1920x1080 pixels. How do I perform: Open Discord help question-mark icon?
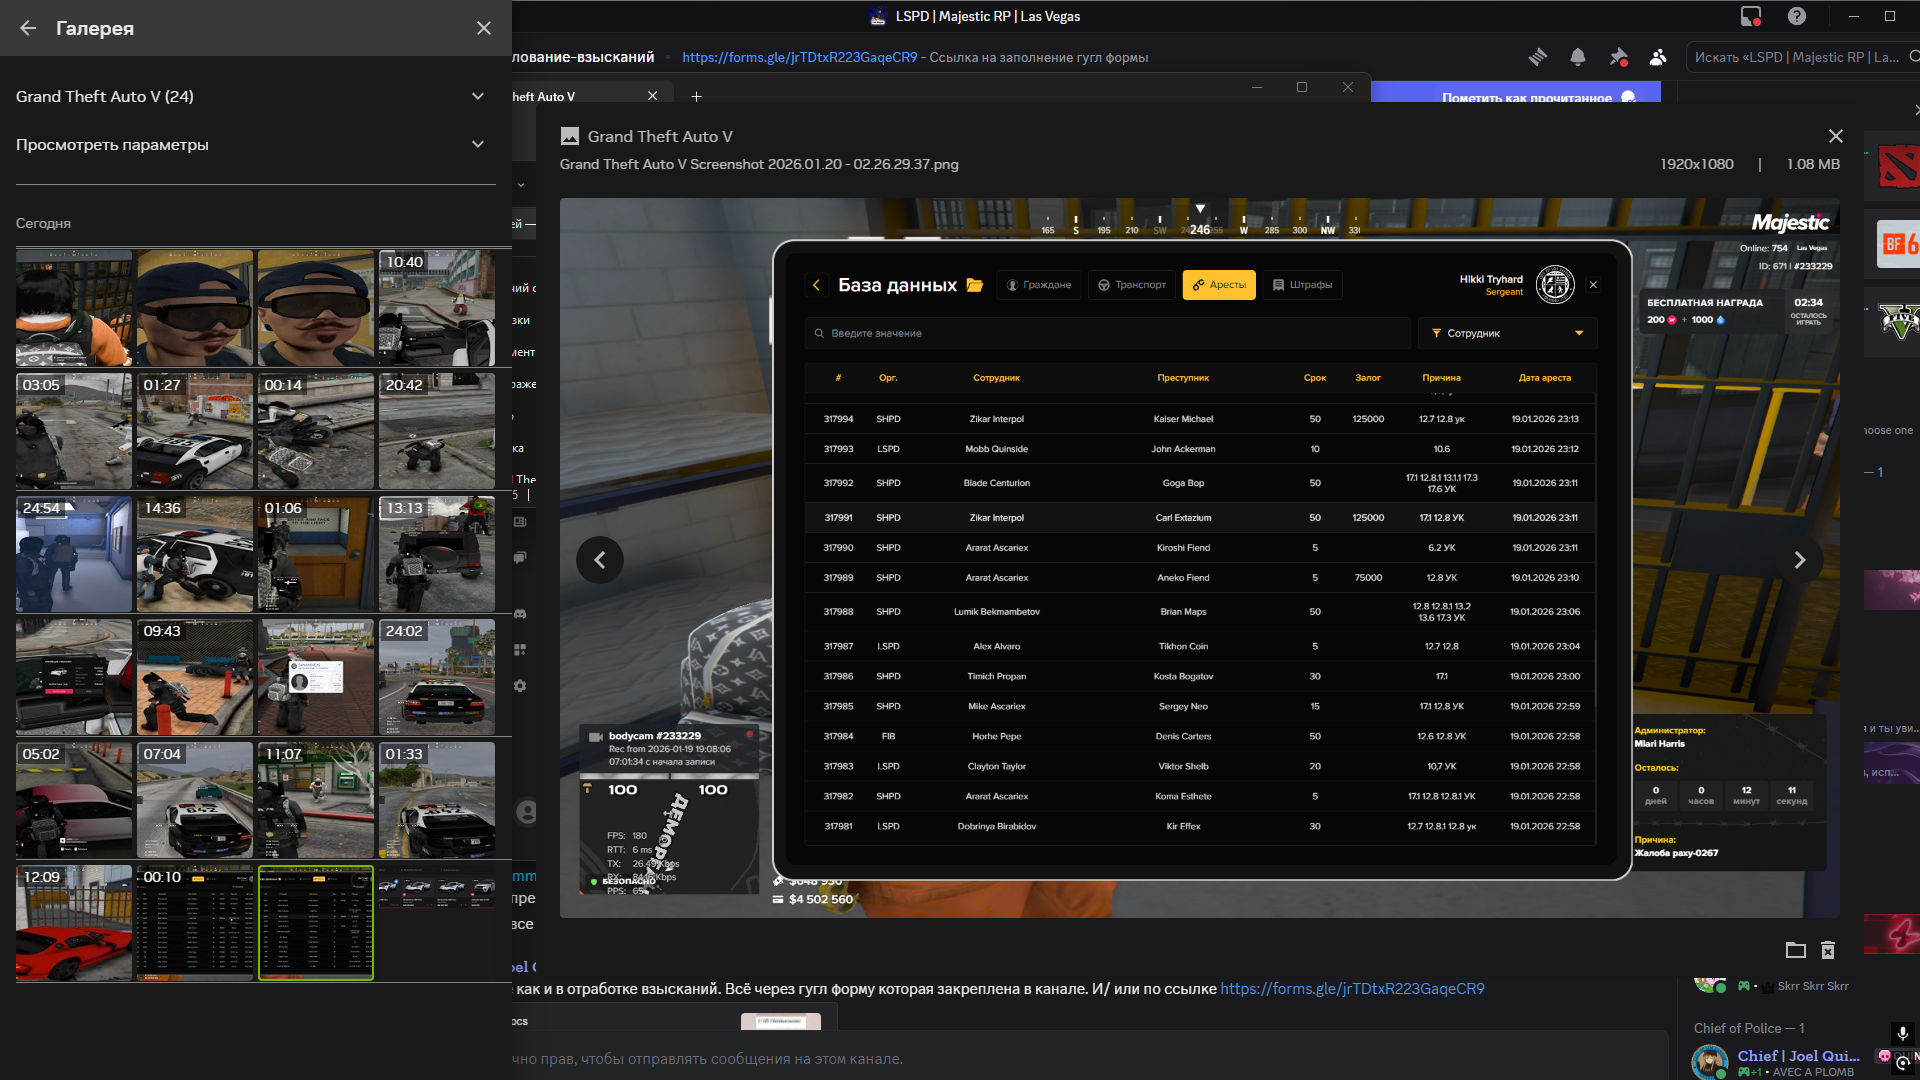point(1797,16)
